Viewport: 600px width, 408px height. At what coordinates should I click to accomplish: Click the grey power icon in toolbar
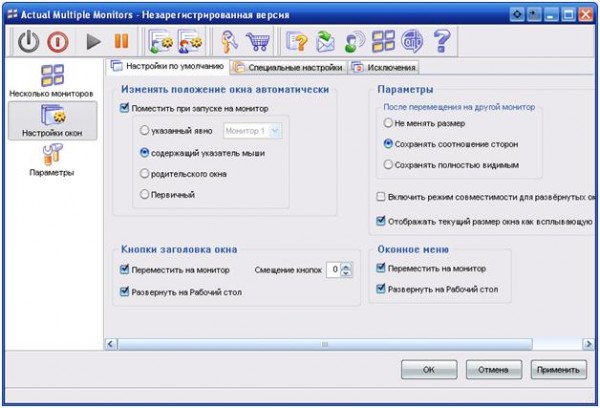[29, 41]
